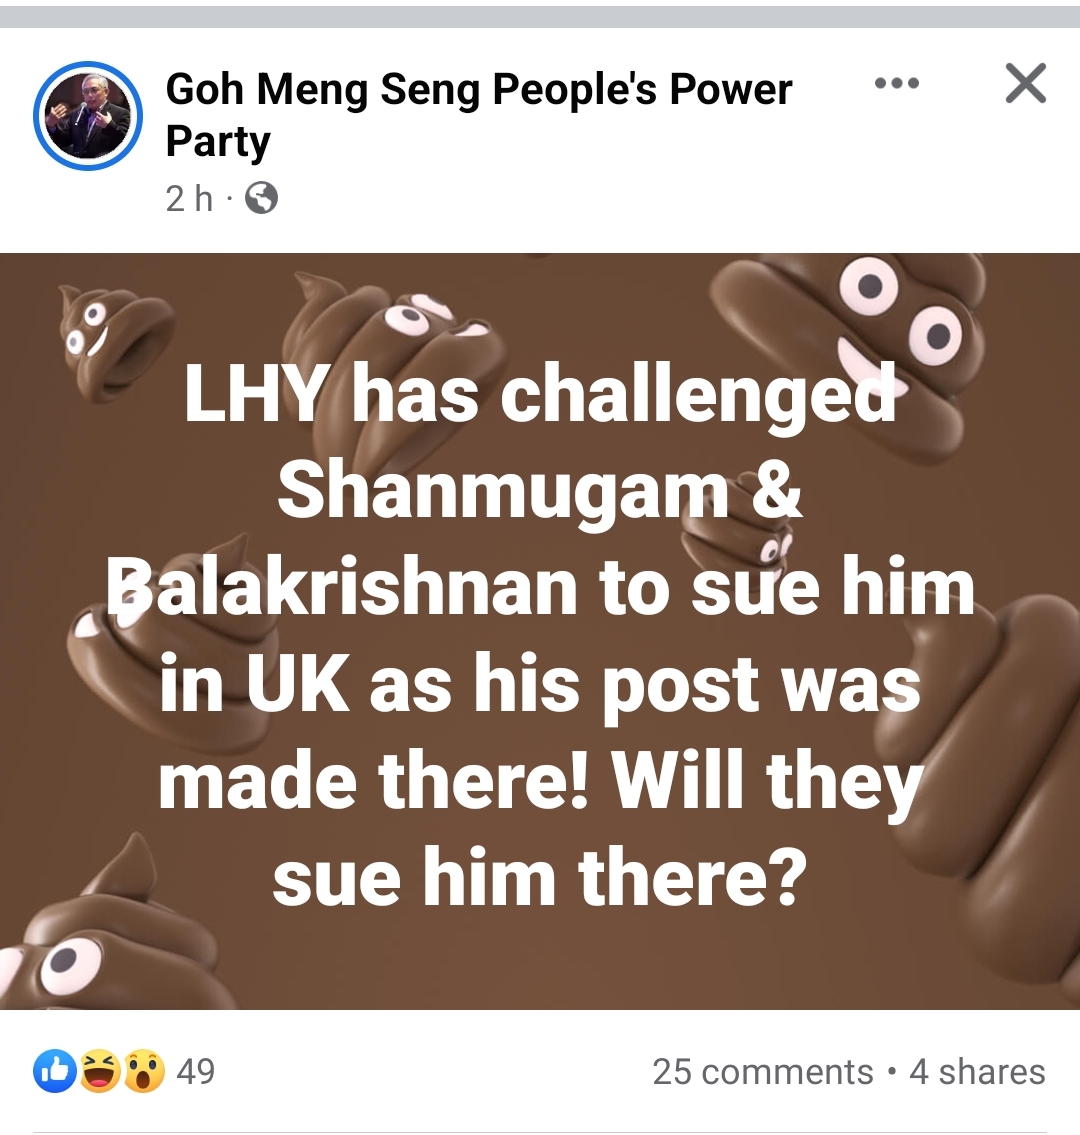Viewport: 1080px width, 1135px height.
Task: Open the three-dot post options menu
Action: pos(897,83)
